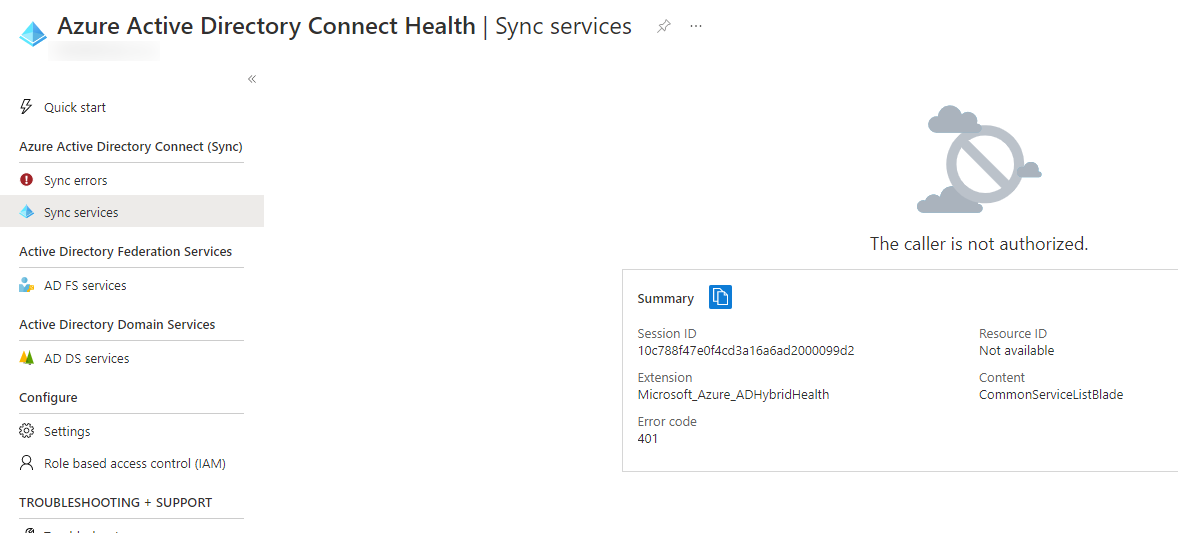Click the Settings gear icon
The width and height of the screenshot is (1178, 533).
(x=26, y=431)
